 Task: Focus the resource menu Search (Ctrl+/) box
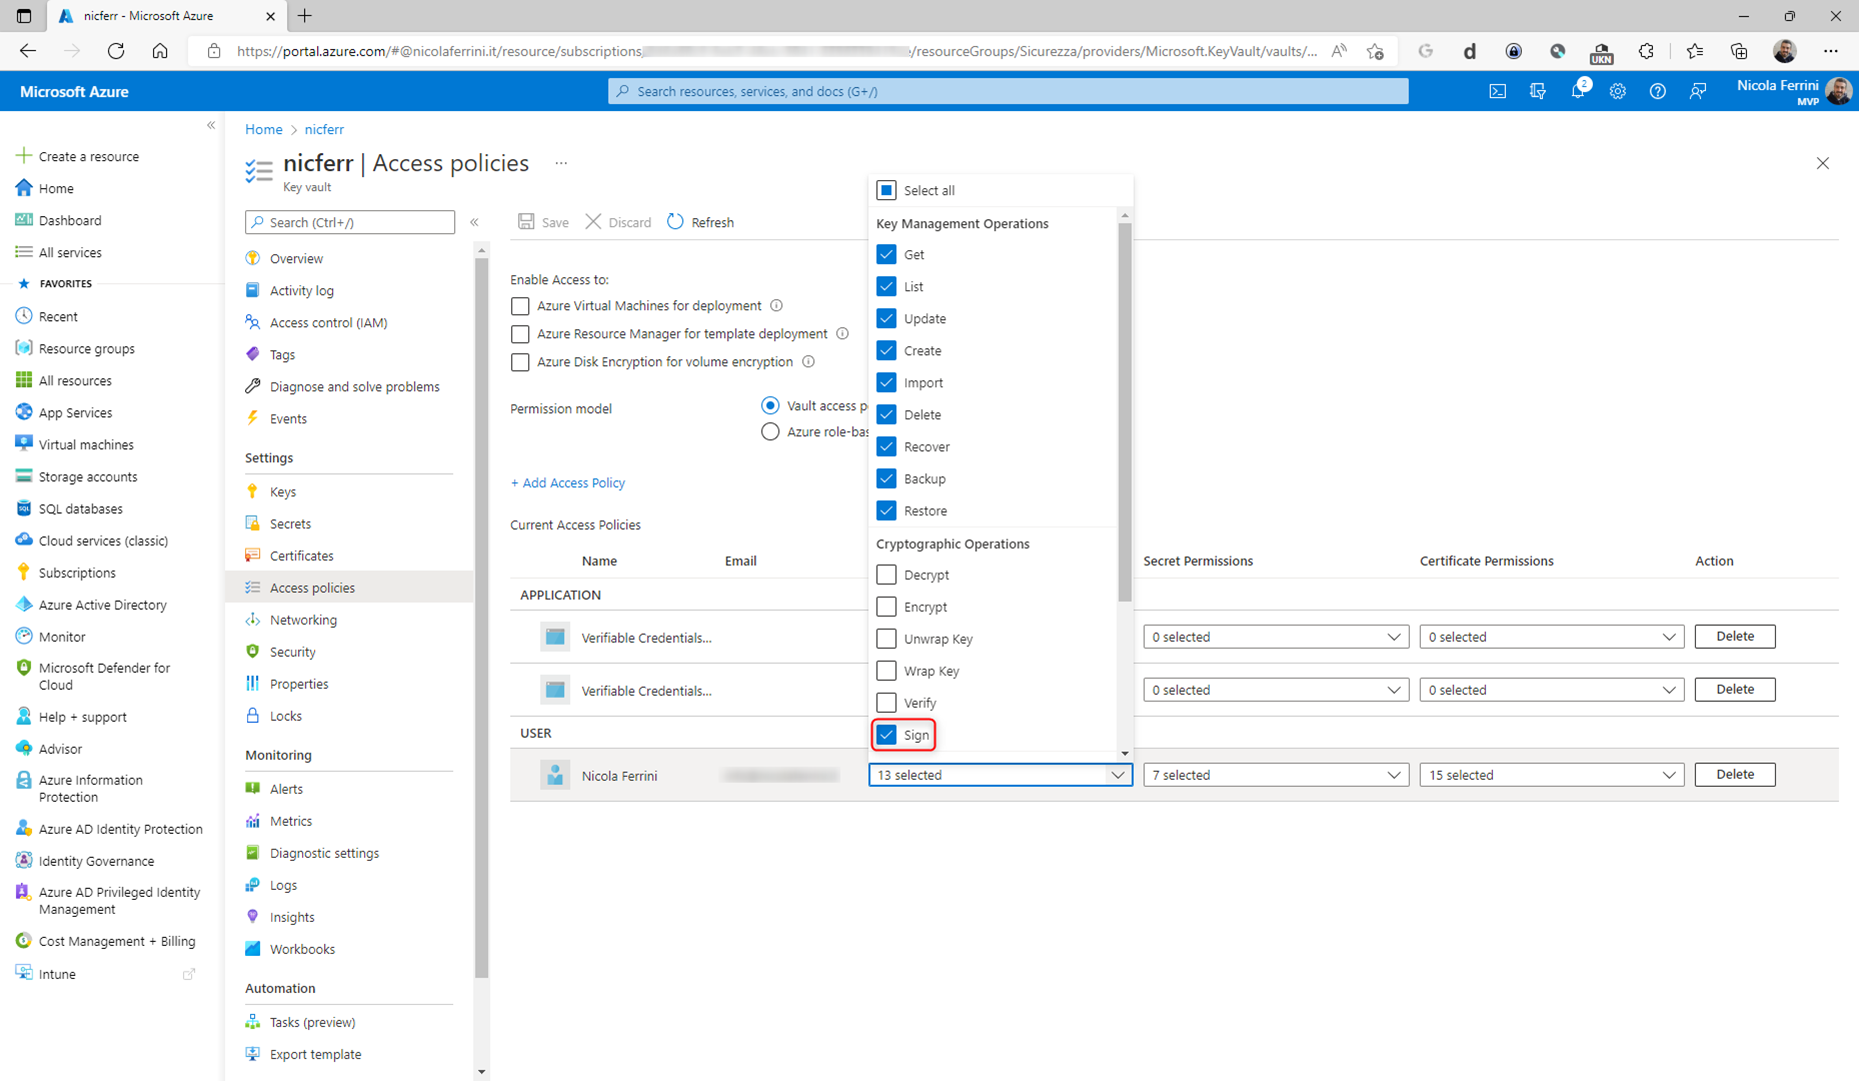tap(350, 222)
